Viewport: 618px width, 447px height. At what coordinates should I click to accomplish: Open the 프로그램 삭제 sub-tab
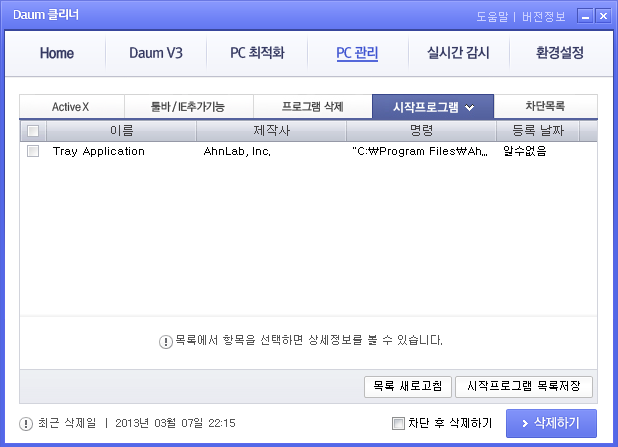click(x=313, y=106)
